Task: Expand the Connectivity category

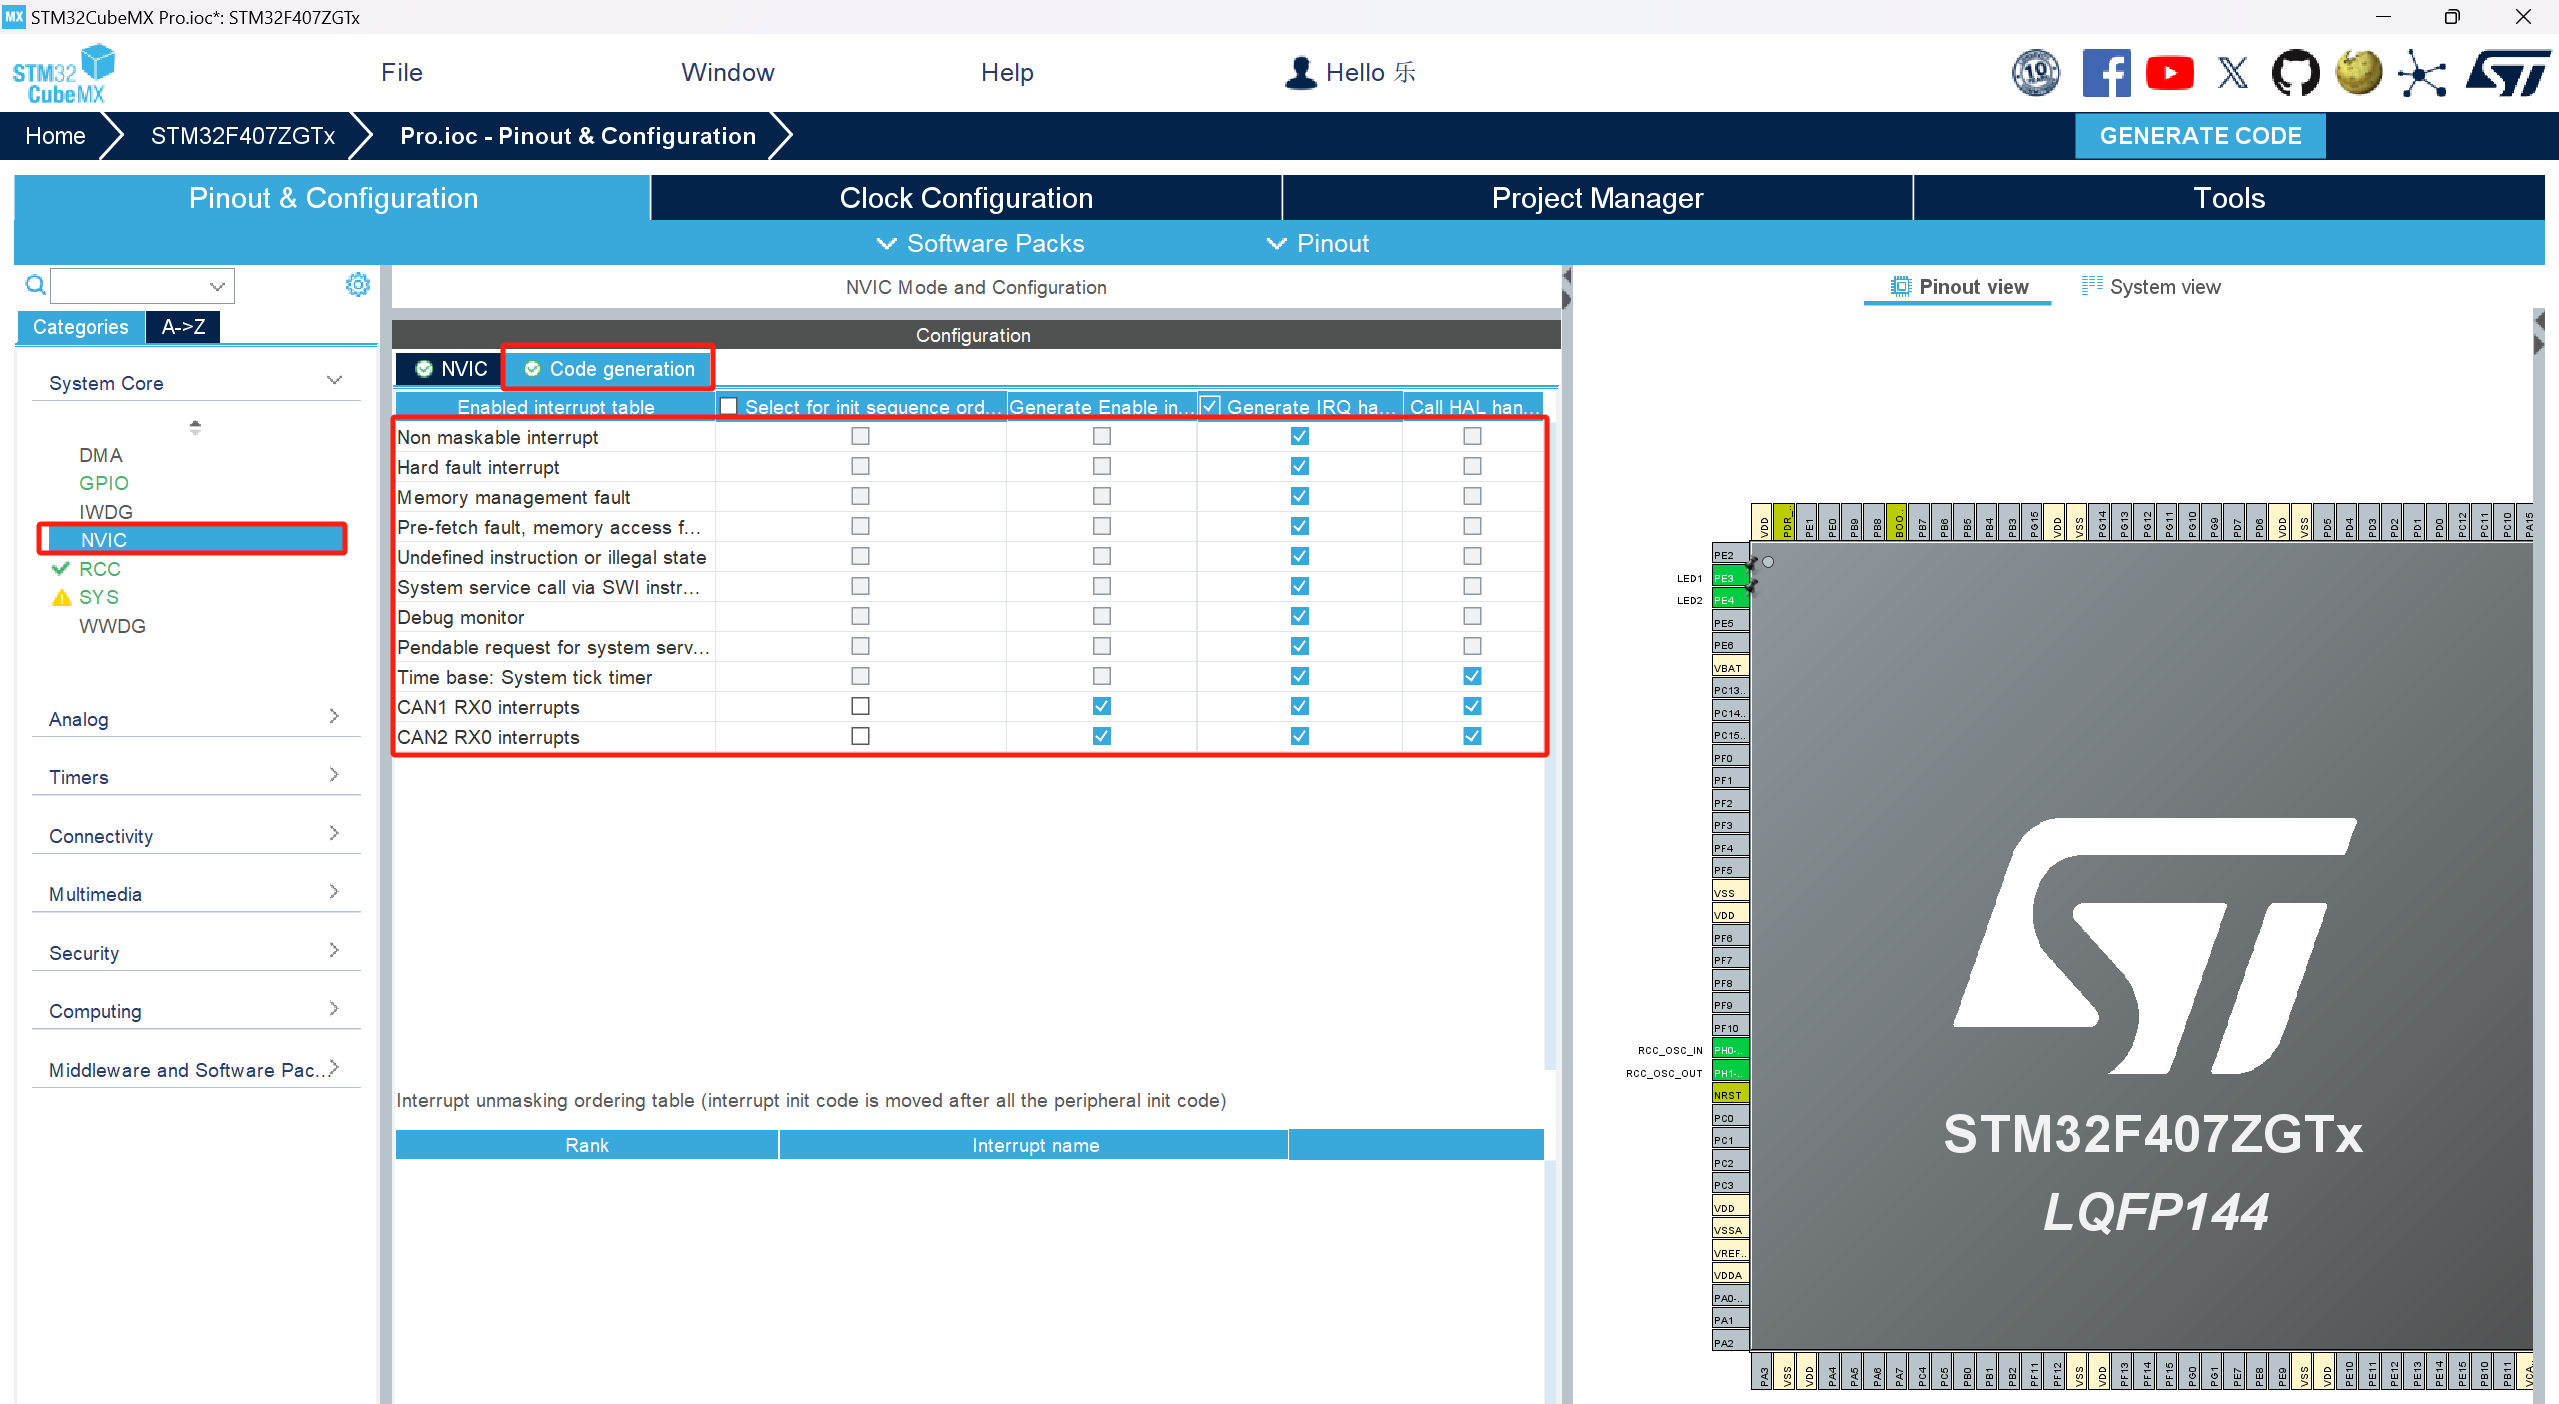Action: click(x=334, y=833)
